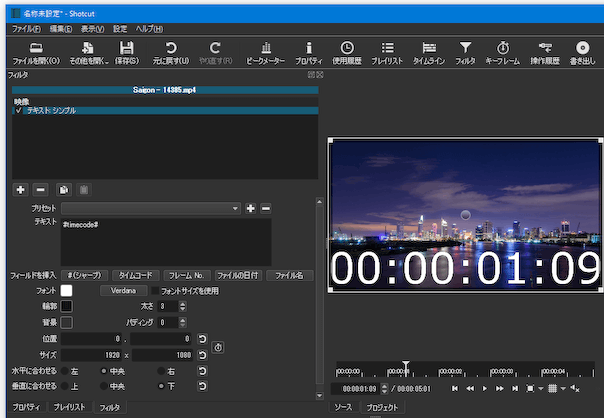The height and width of the screenshot is (418, 604).
Task: Reset the size values
Action: point(202,355)
